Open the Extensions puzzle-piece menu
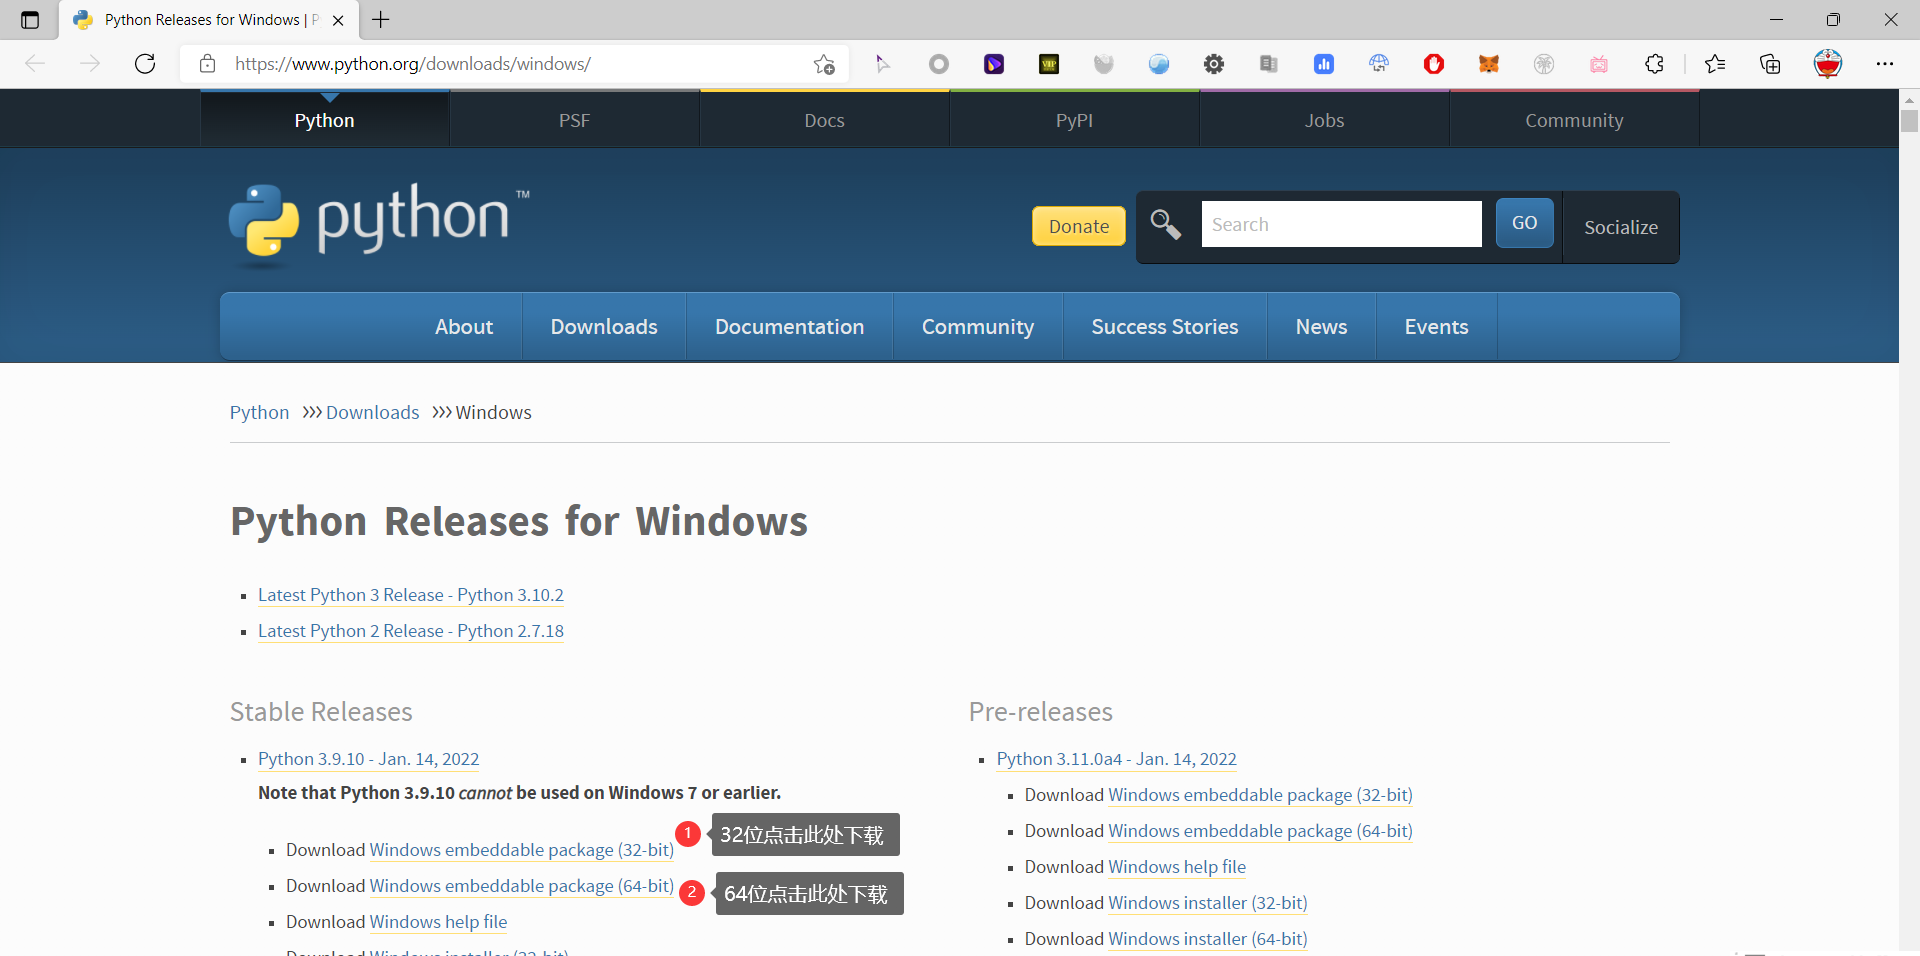Image resolution: width=1920 pixels, height=956 pixels. (1654, 64)
